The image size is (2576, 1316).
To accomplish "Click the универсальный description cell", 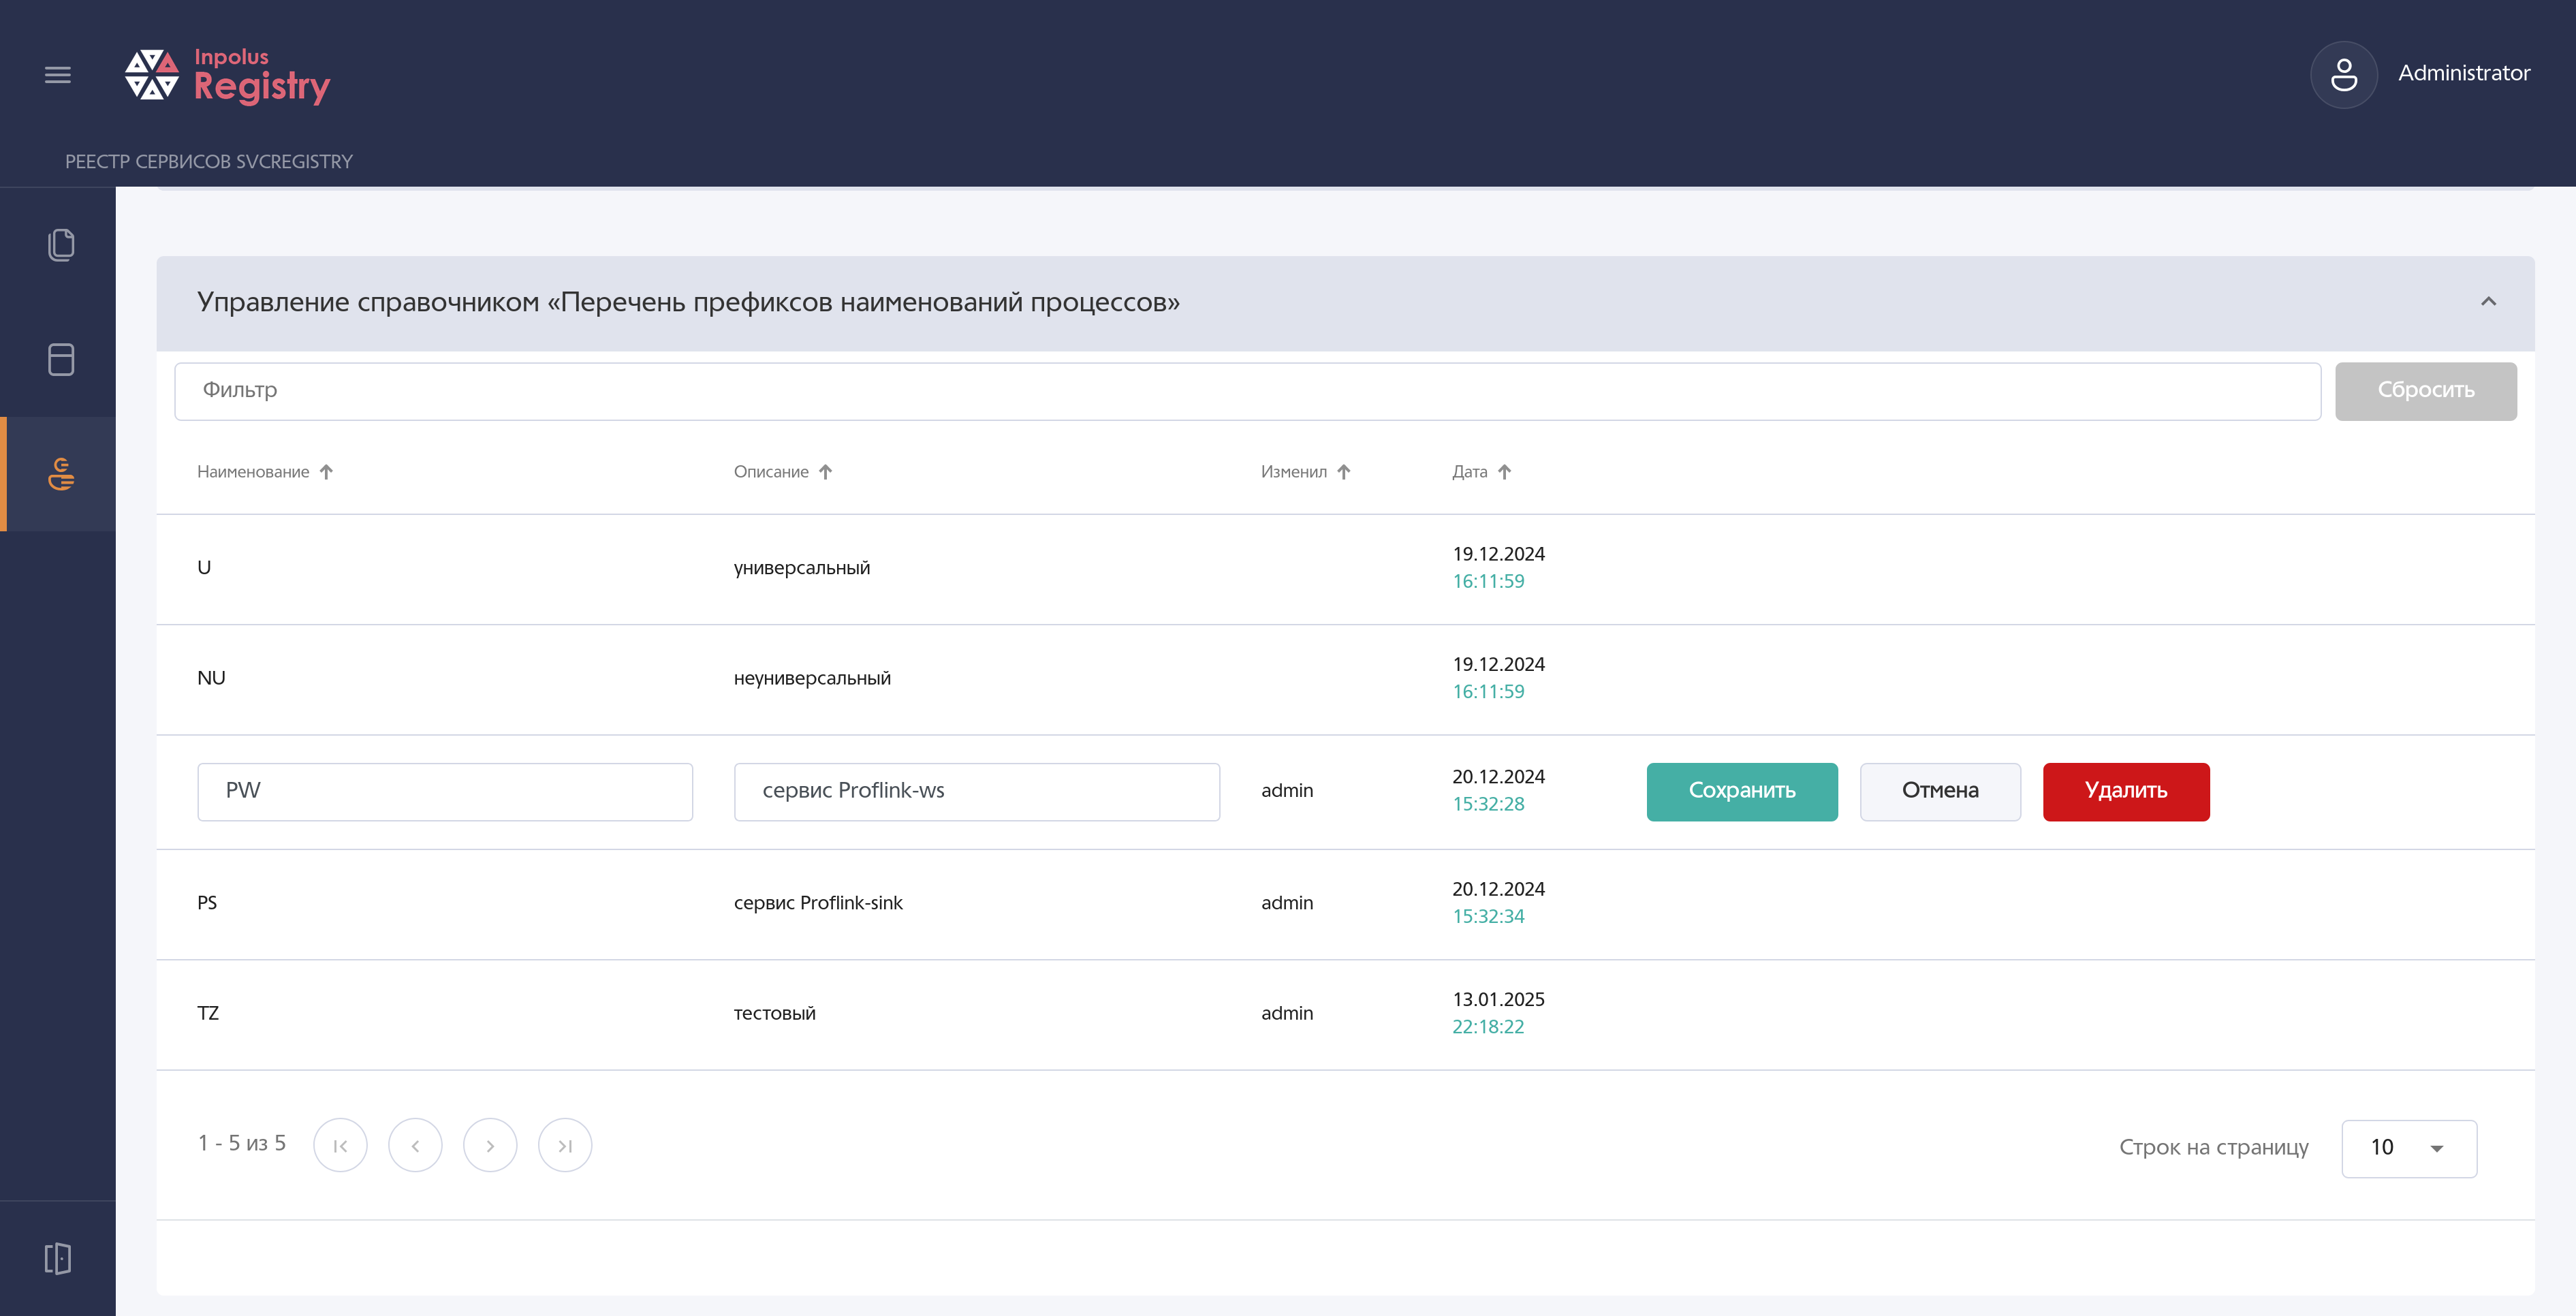I will pyautogui.click(x=802, y=568).
